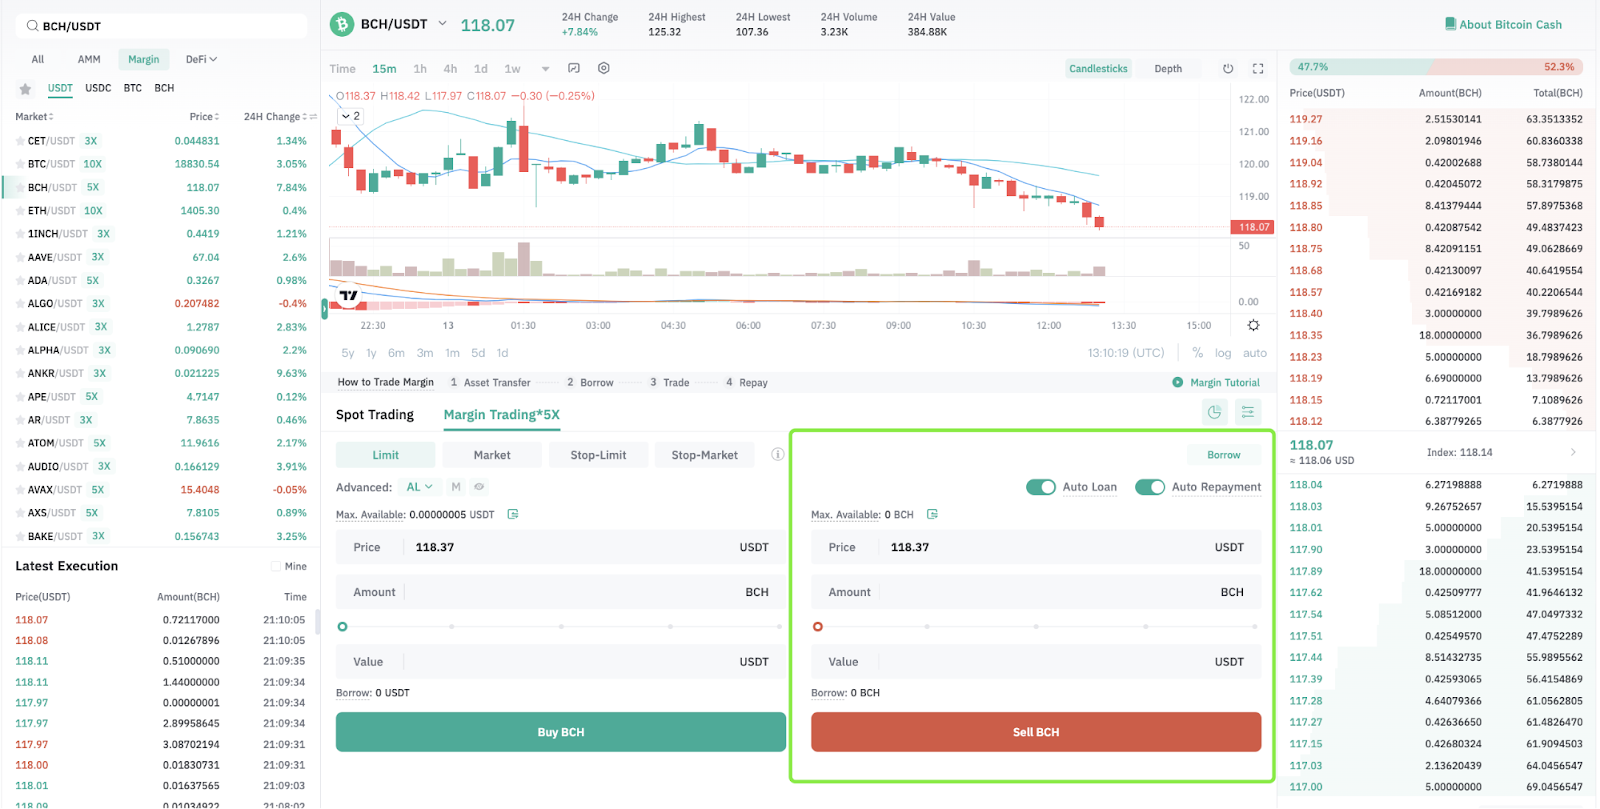
Task: Star the BTC/USDT market
Action: pyautogui.click(x=20, y=164)
